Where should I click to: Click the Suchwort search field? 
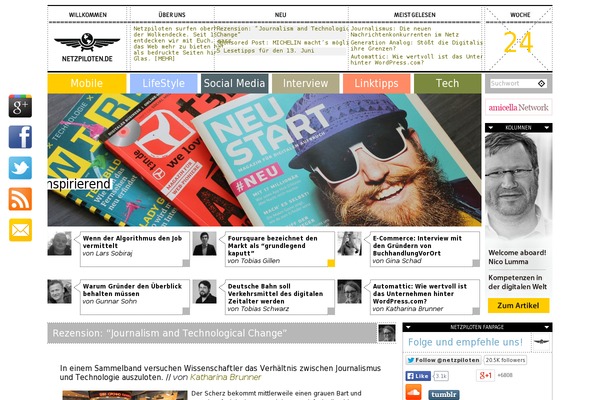514,83
